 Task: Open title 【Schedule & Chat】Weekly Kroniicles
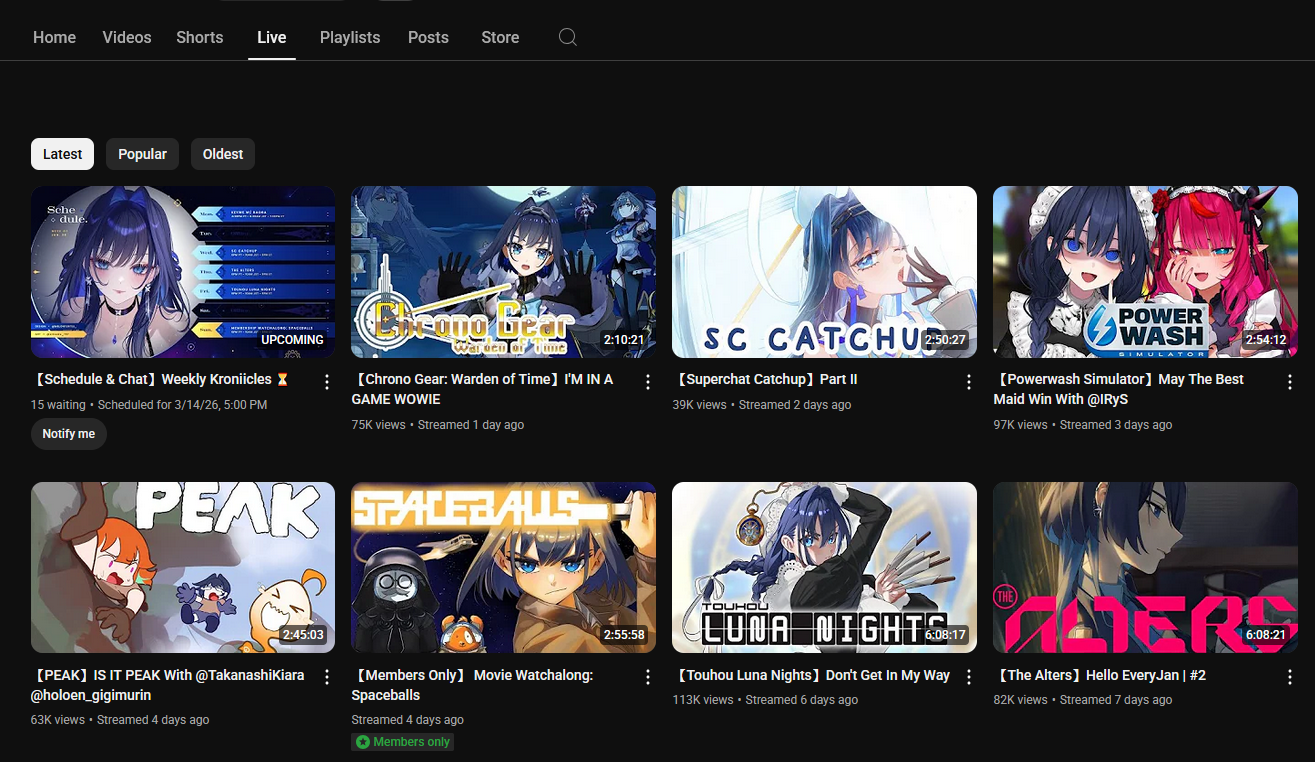point(160,380)
